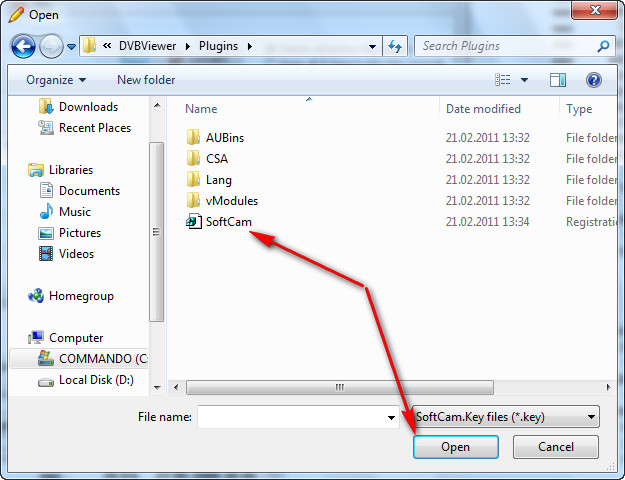Screen dimensions: 625x480
Task: Open the SoftCam.Key file type dropdown
Action: tap(506, 417)
